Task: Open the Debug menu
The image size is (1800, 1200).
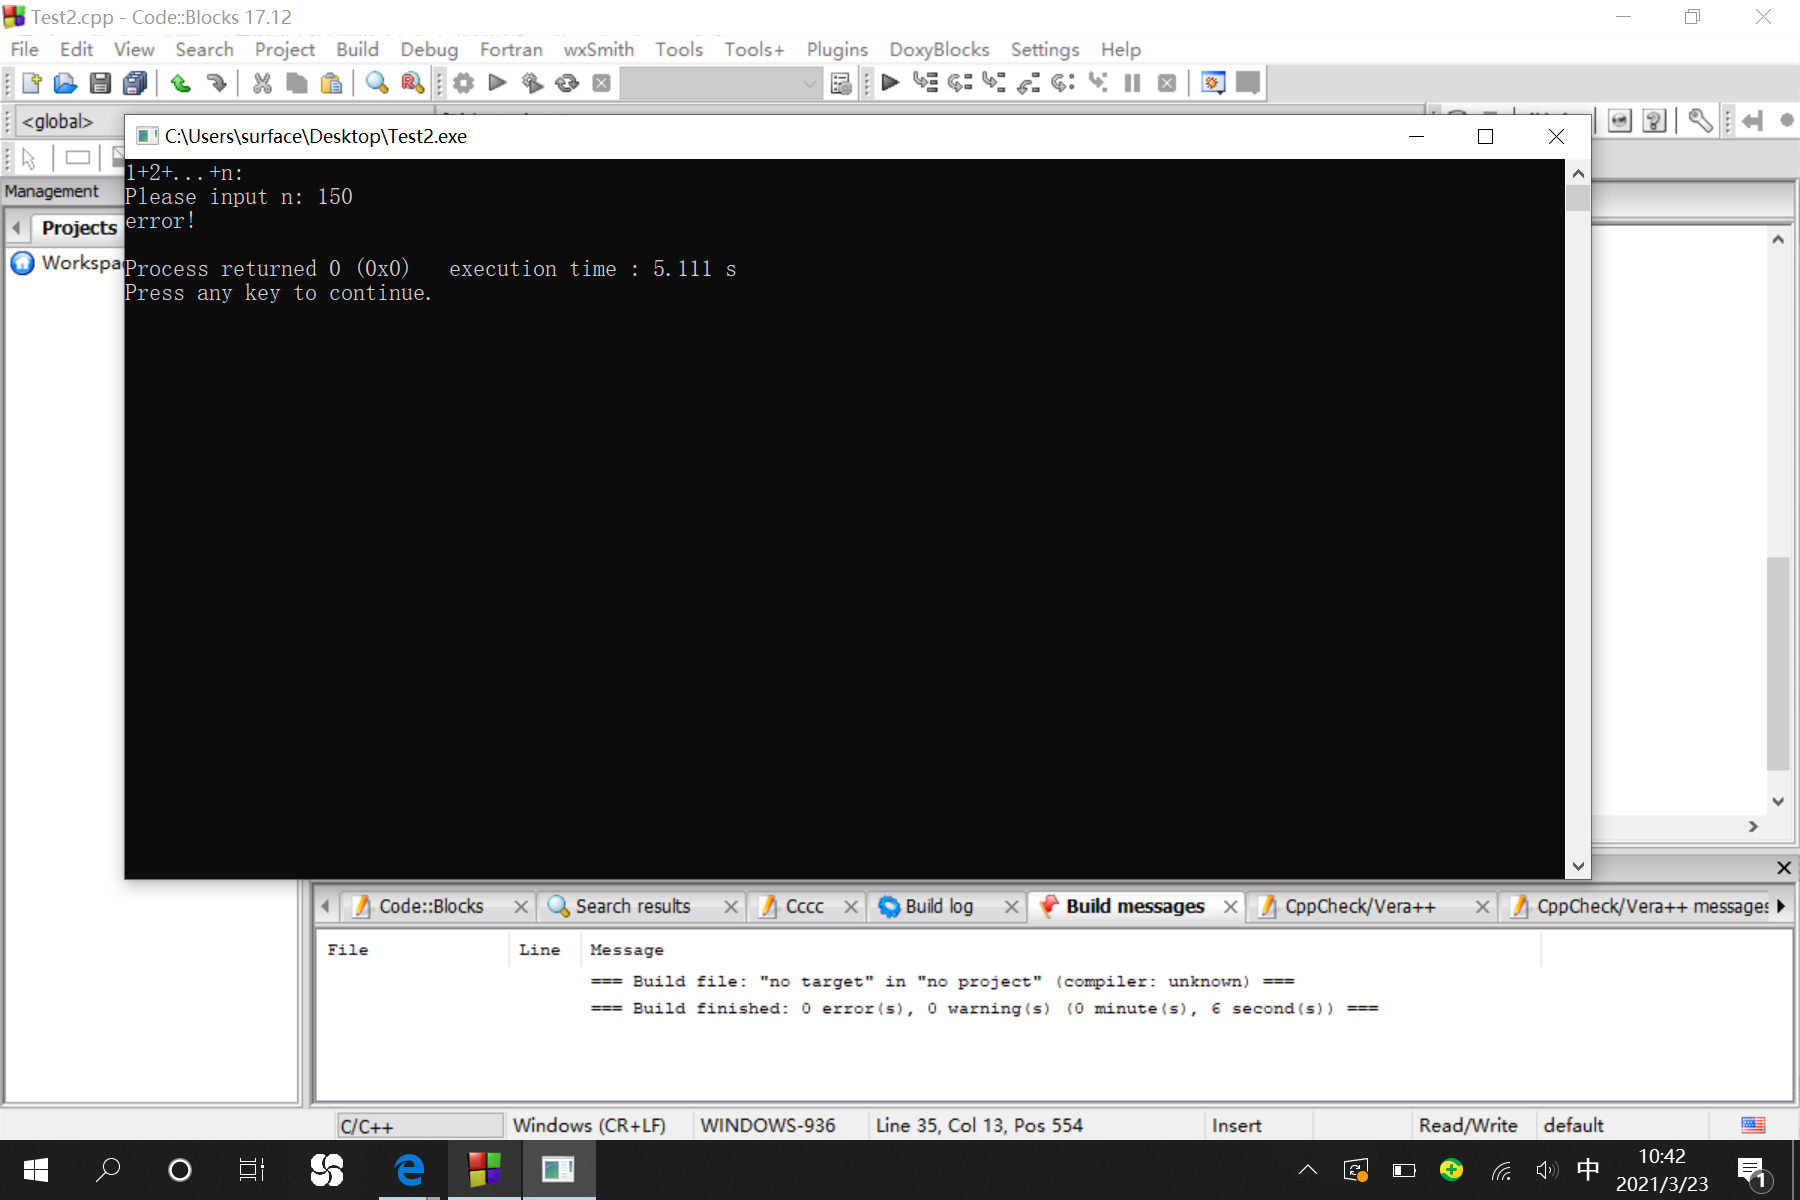Action: pos(429,49)
